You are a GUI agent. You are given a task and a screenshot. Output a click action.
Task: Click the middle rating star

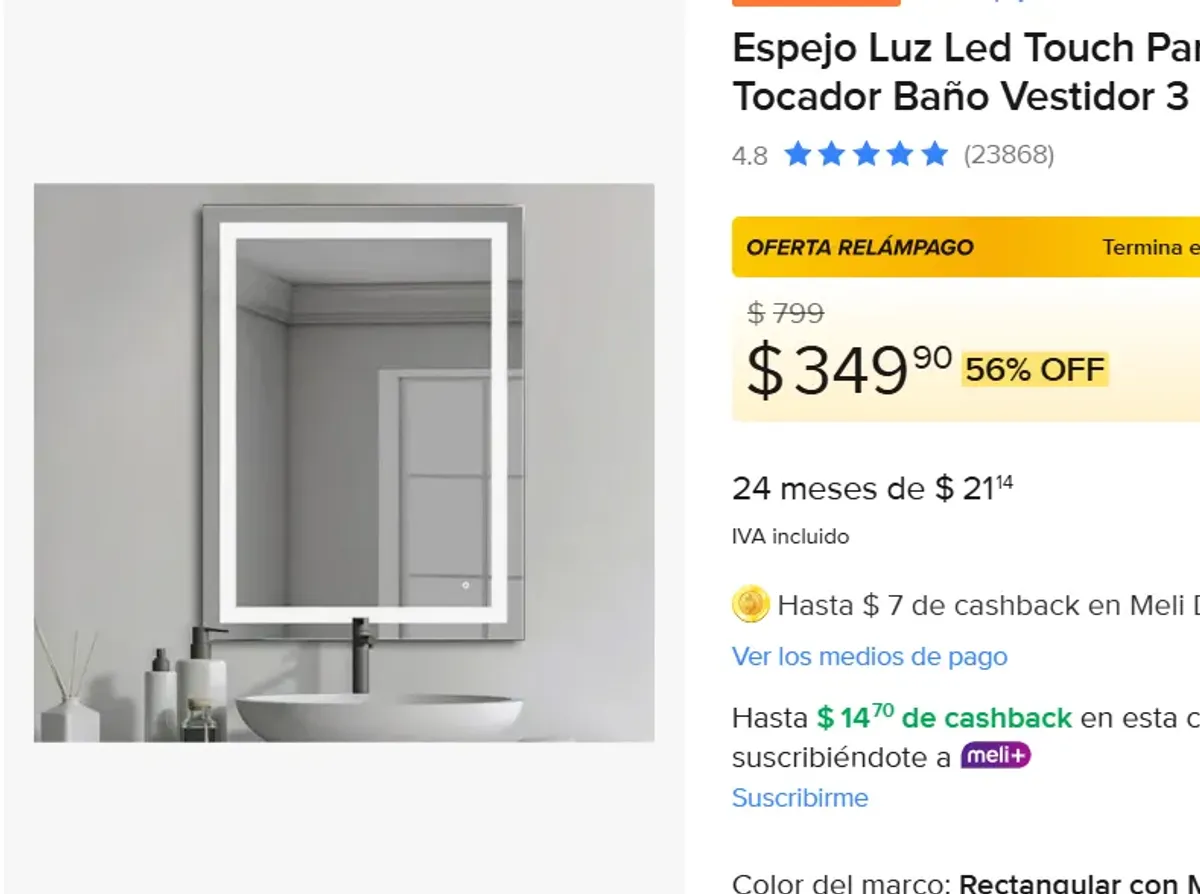coord(865,154)
